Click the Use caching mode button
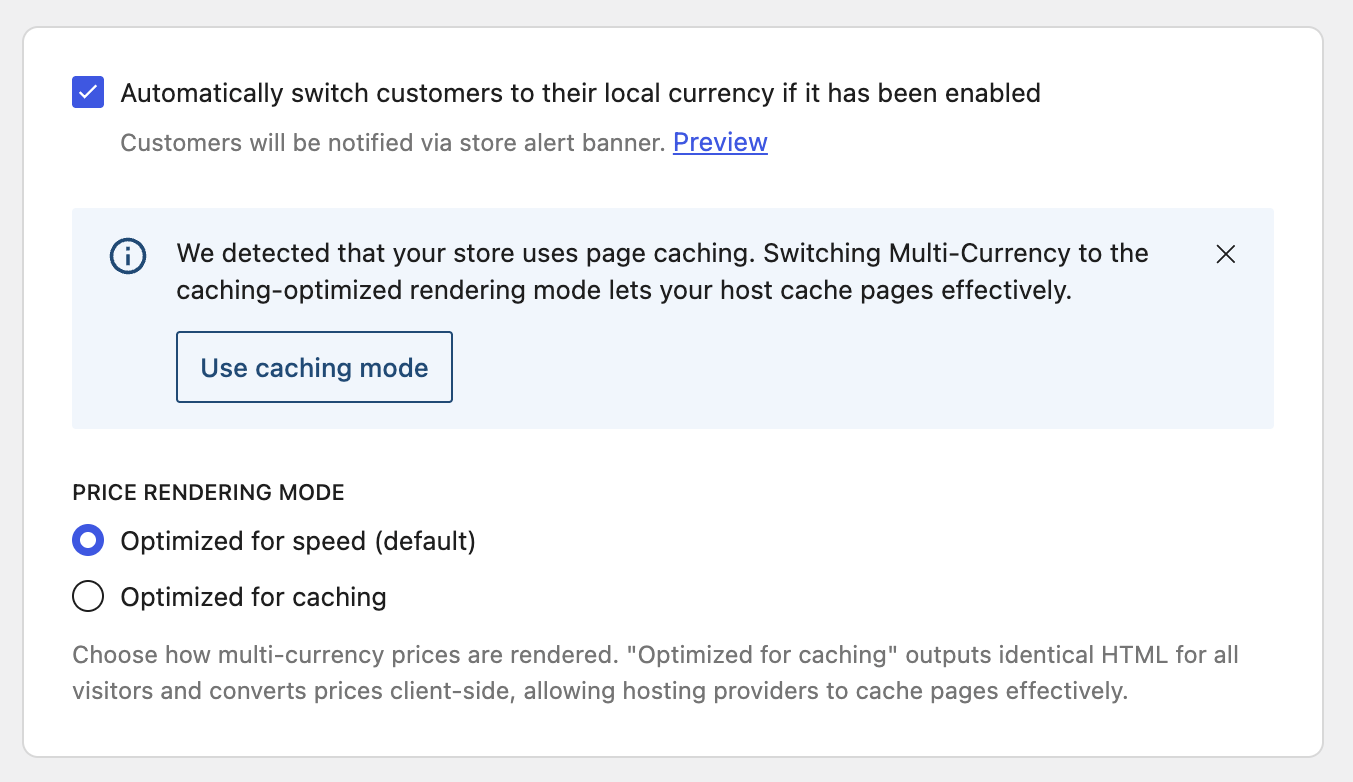 [x=314, y=367]
